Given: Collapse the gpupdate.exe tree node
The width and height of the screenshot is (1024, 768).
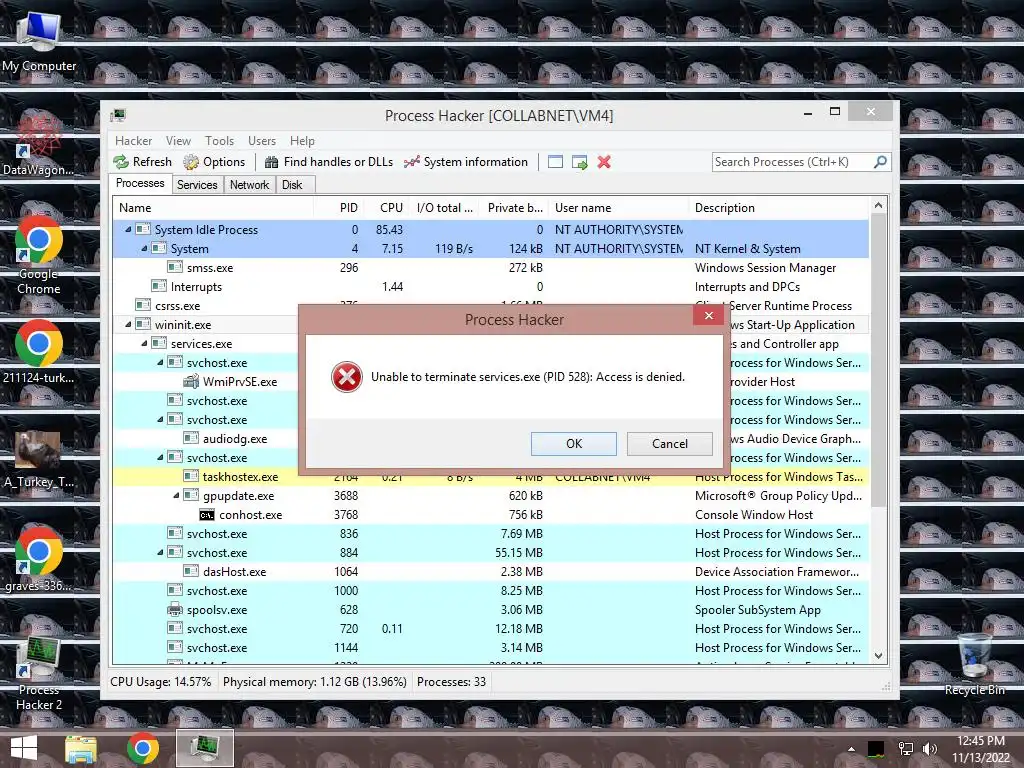Looking at the screenshot, I should click(x=176, y=496).
